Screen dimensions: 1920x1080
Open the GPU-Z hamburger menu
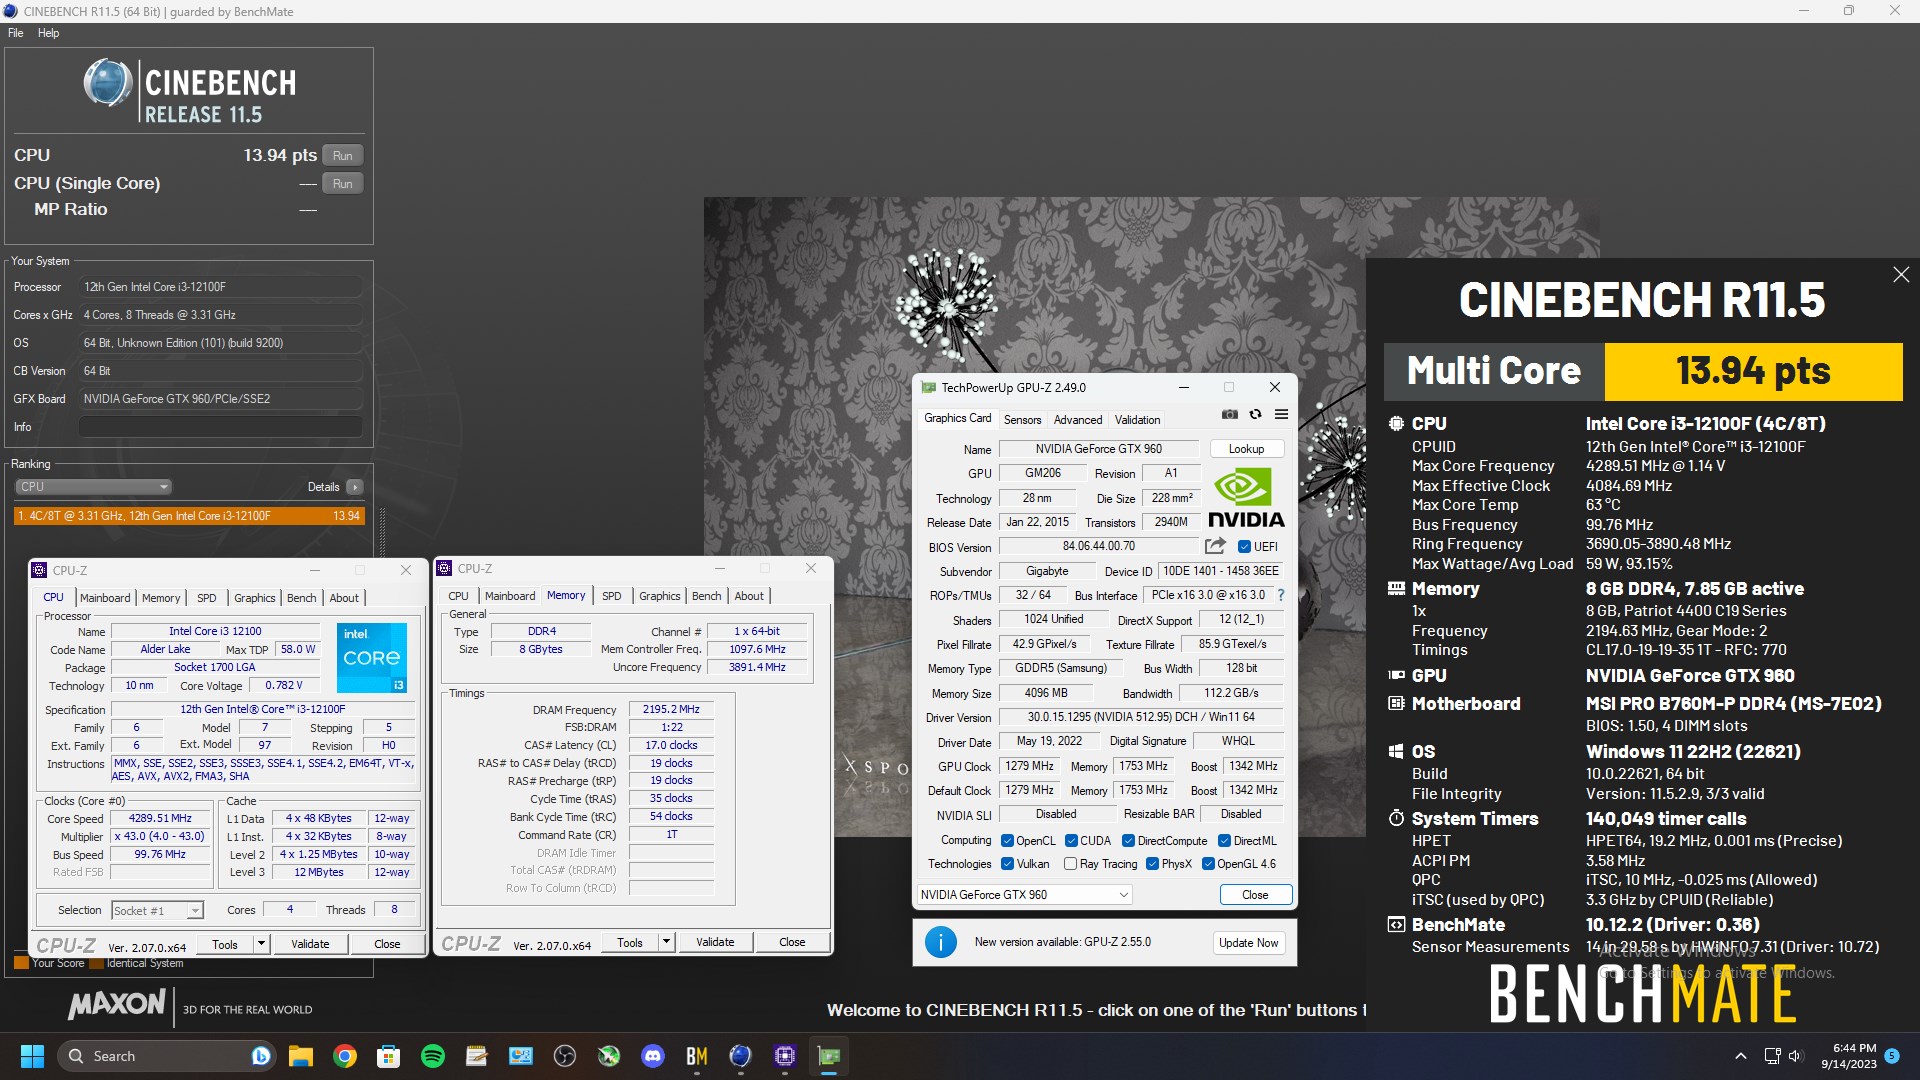tap(1281, 414)
